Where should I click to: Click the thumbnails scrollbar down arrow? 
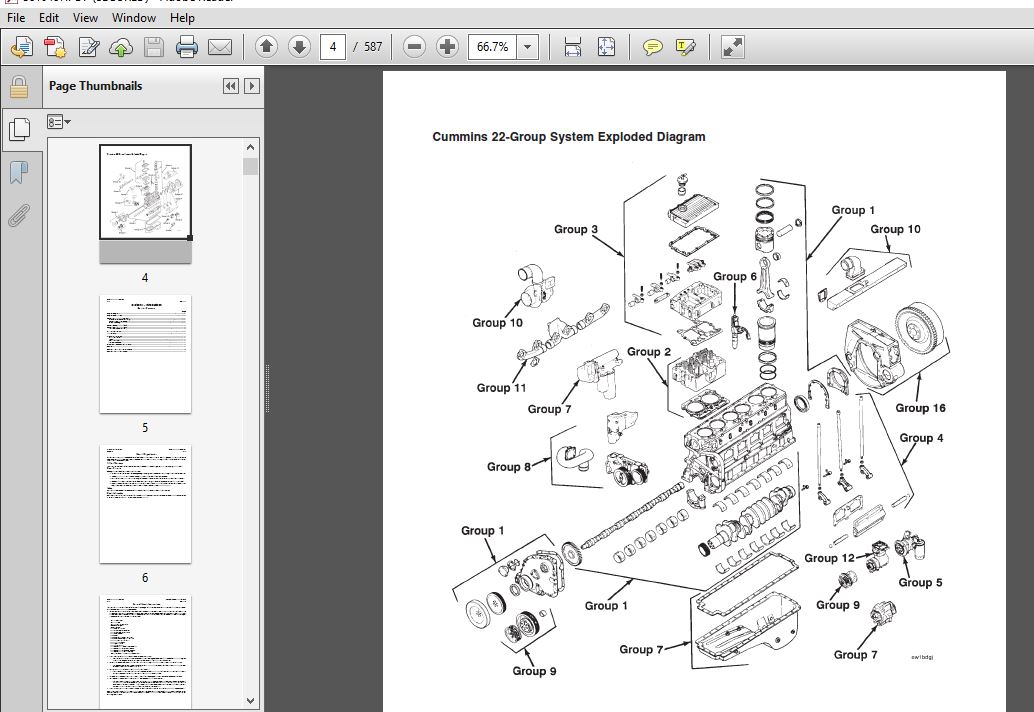point(251,701)
